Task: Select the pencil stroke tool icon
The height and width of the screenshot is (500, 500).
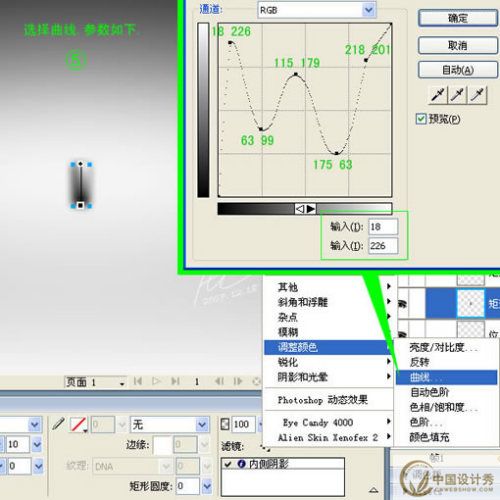Action: [x=59, y=424]
